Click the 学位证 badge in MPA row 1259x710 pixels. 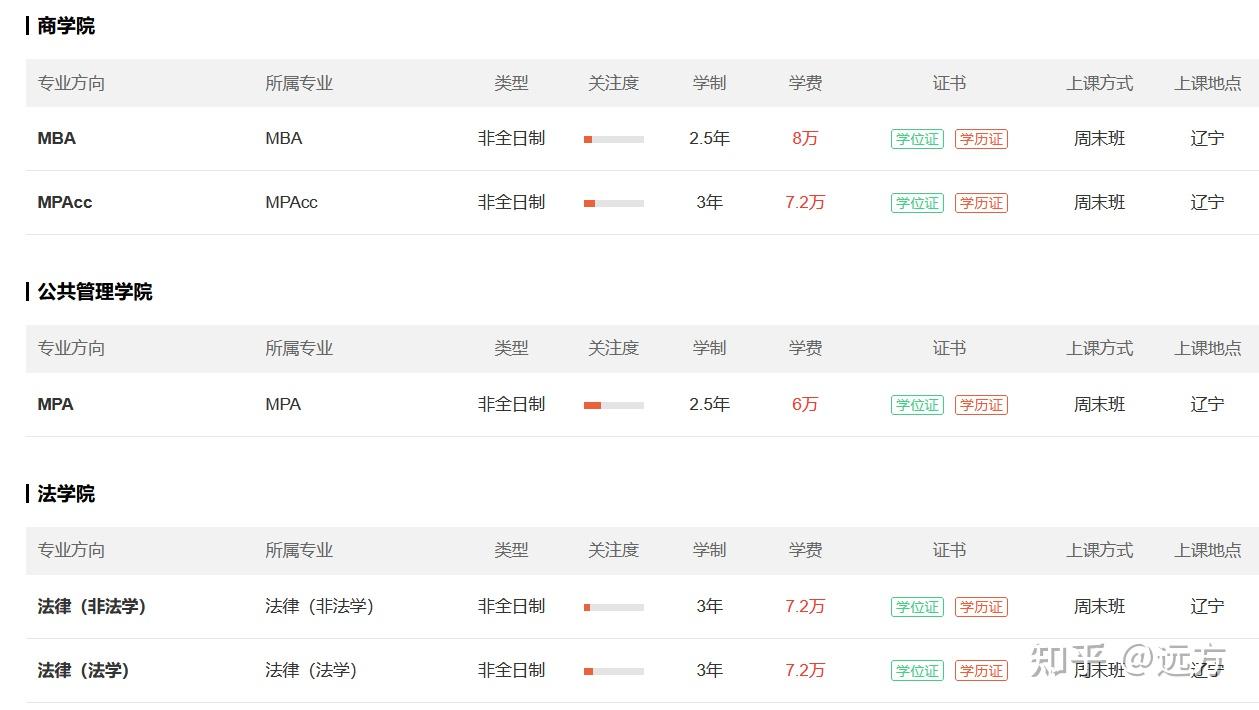point(917,405)
